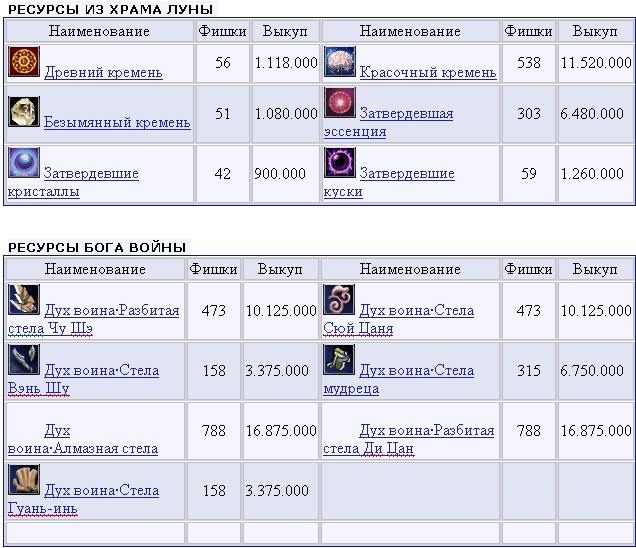The width and height of the screenshot is (636, 548).
Task: Click the Разбитая стела Чу Шэ icon
Action: (24, 300)
